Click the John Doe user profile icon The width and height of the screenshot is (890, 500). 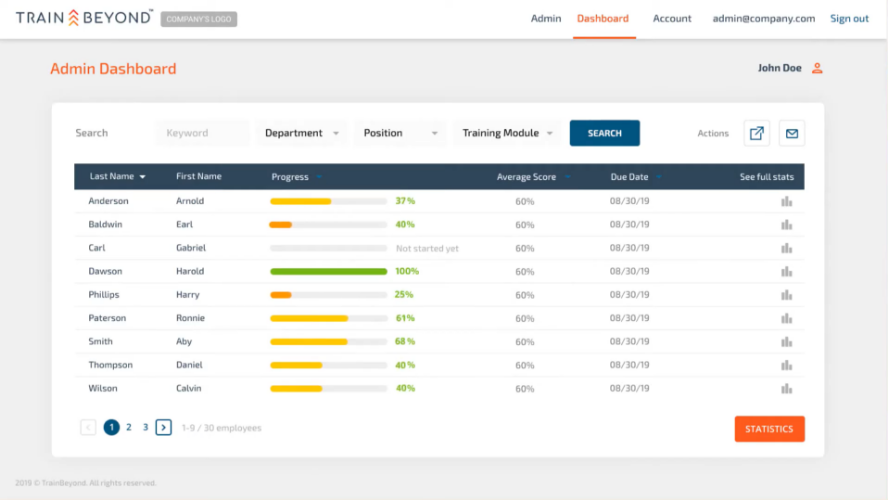pyautogui.click(x=817, y=68)
